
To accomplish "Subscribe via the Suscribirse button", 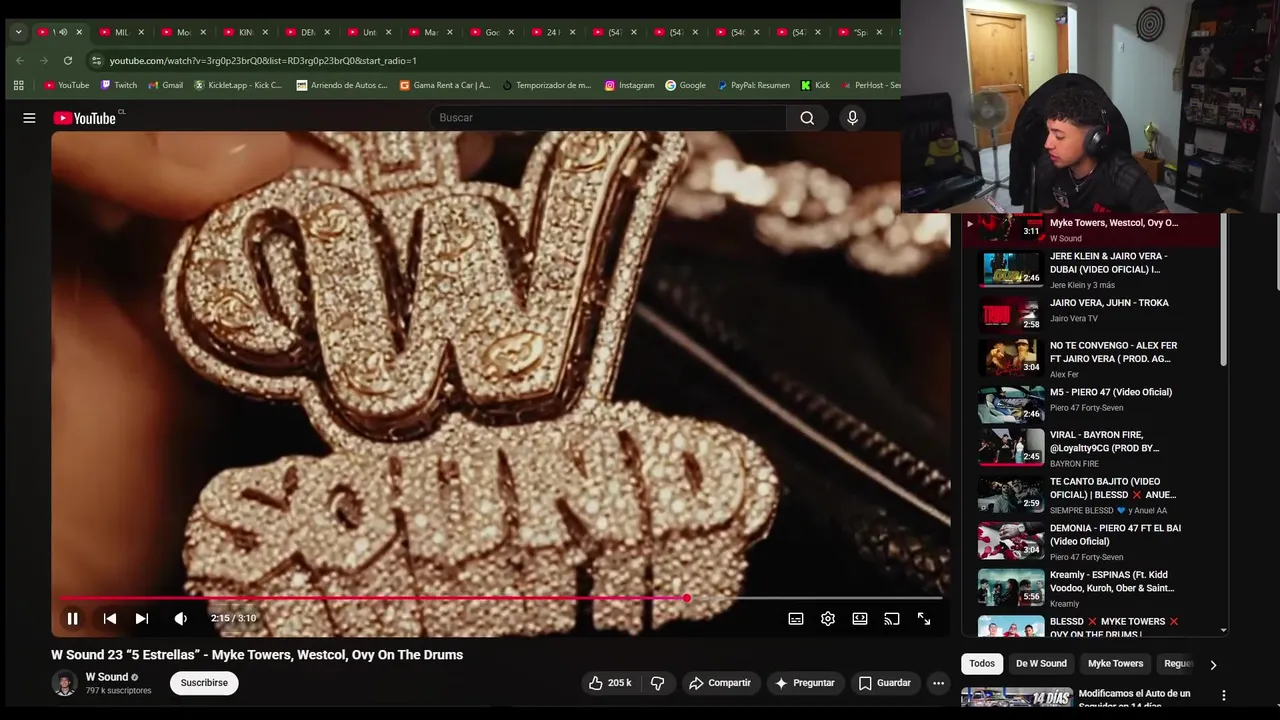I will click(x=204, y=683).
